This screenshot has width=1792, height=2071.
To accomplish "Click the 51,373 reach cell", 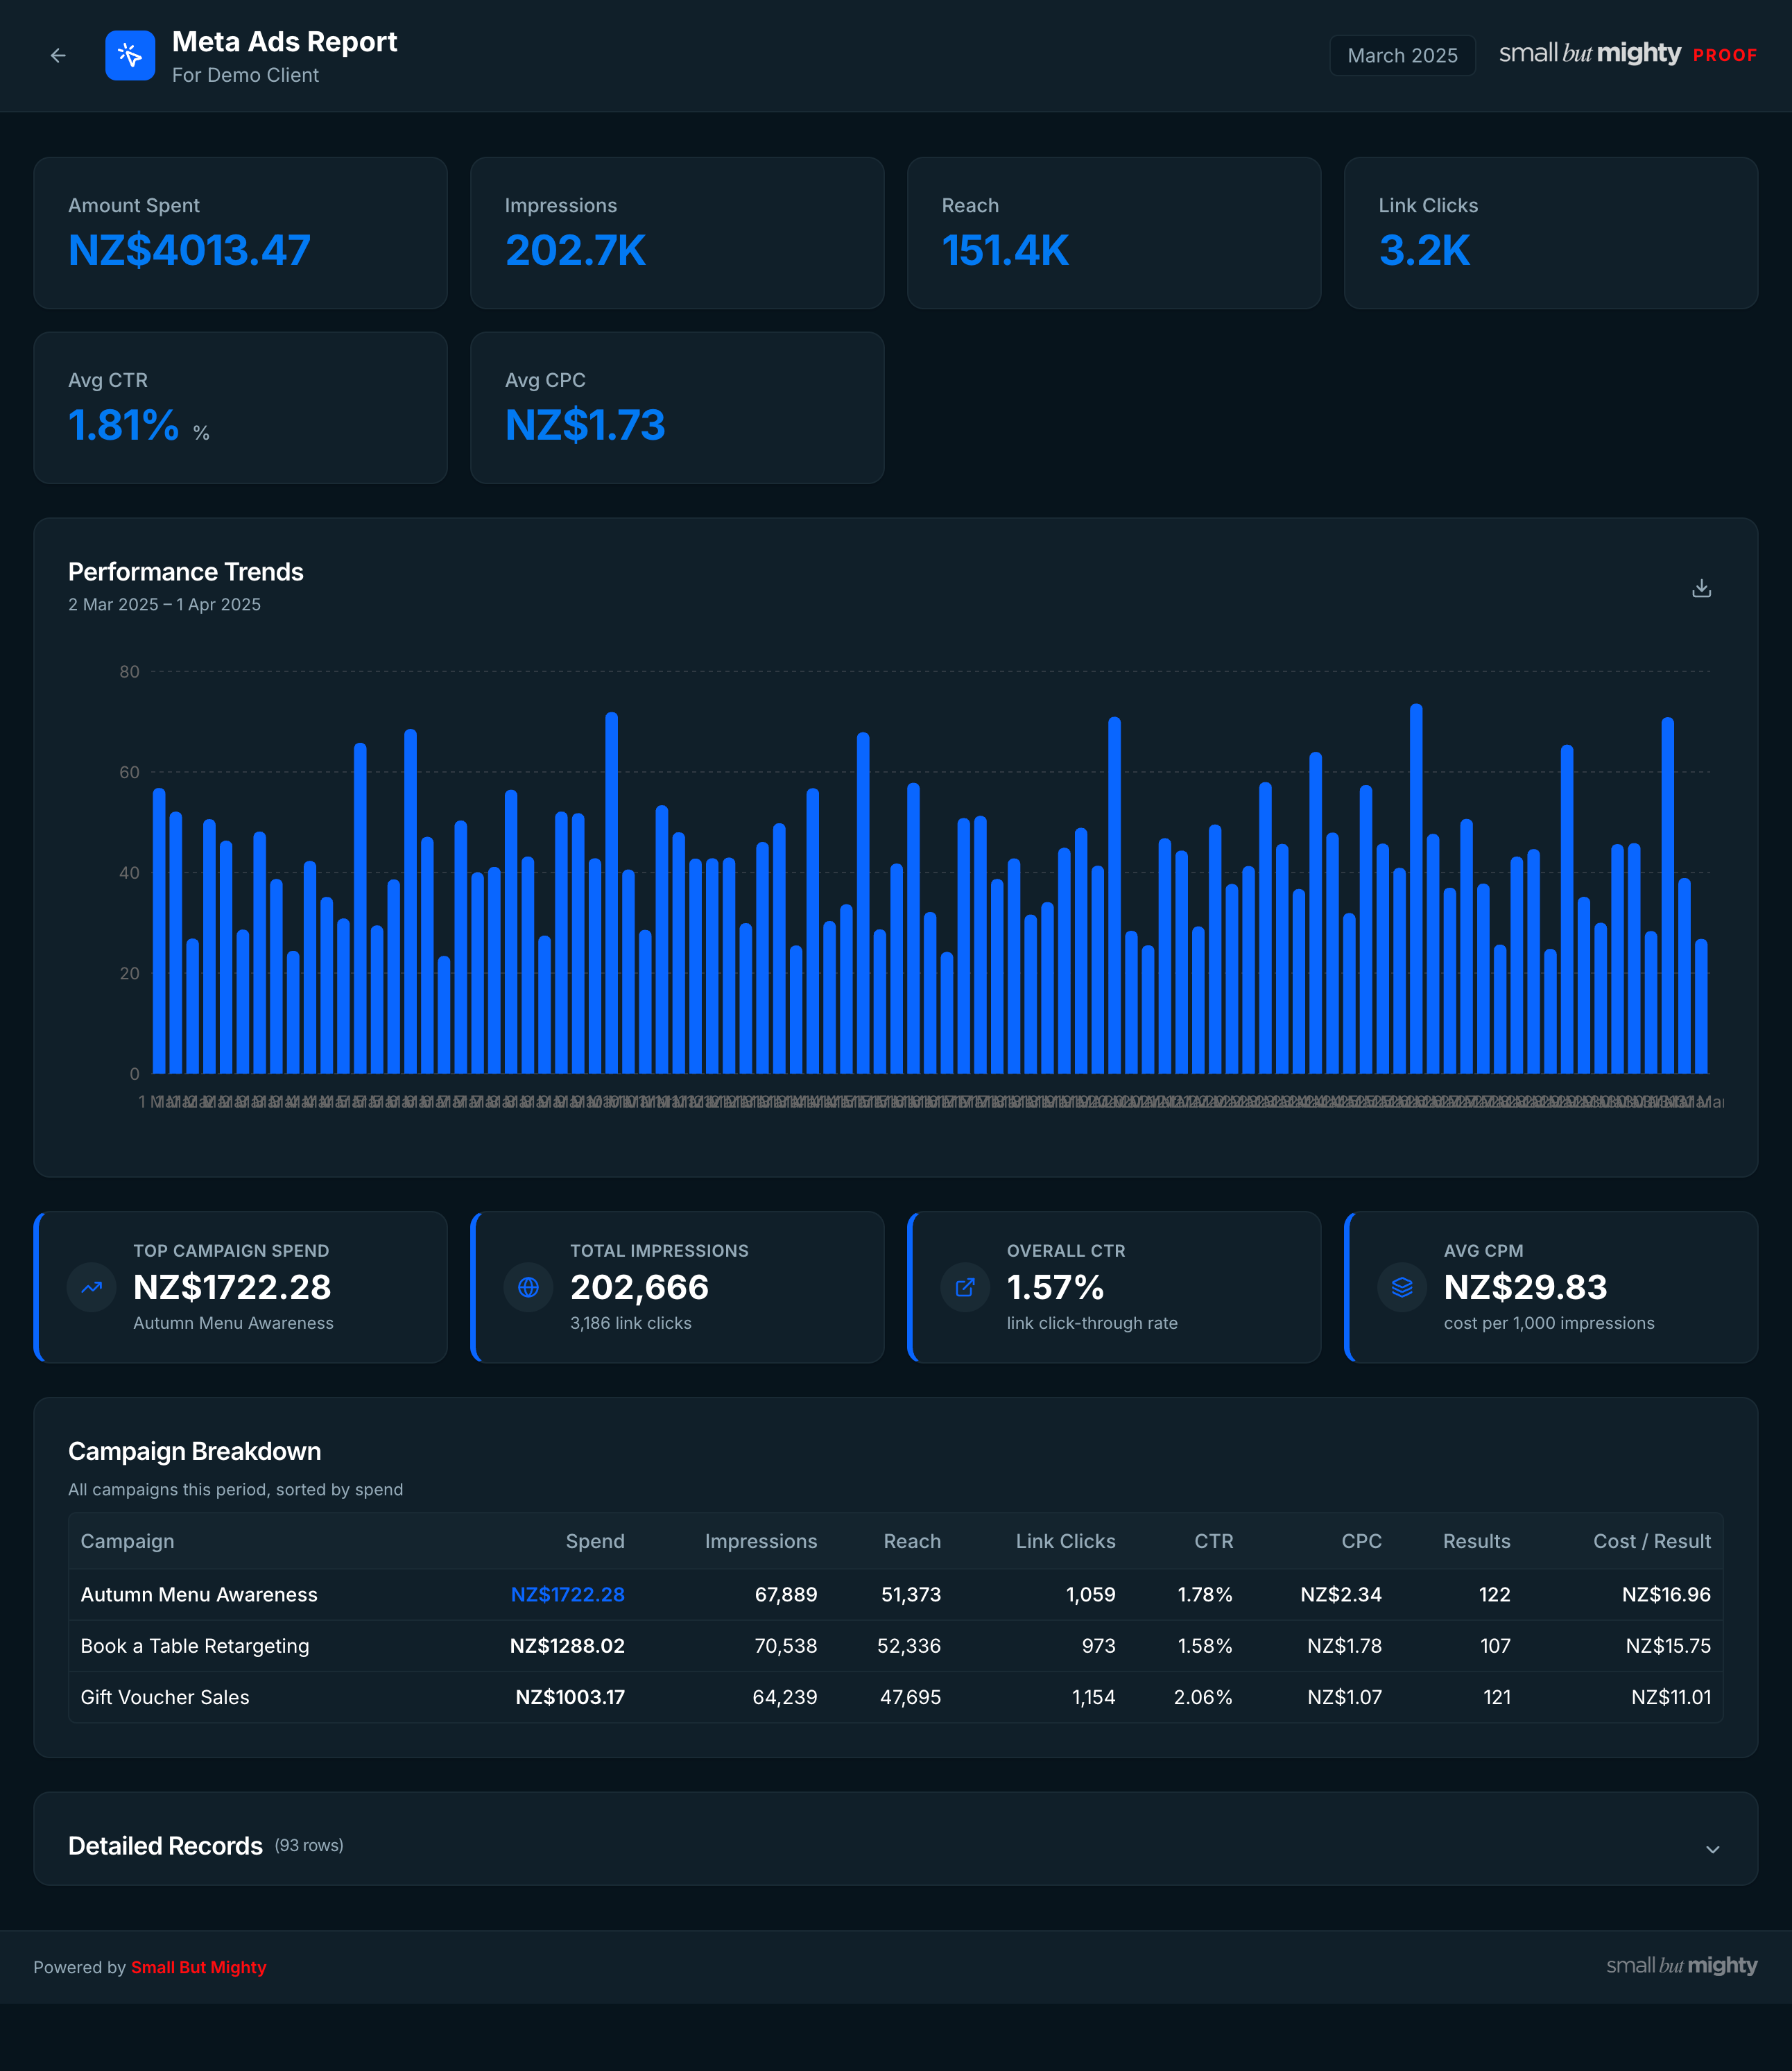I will 911,1594.
